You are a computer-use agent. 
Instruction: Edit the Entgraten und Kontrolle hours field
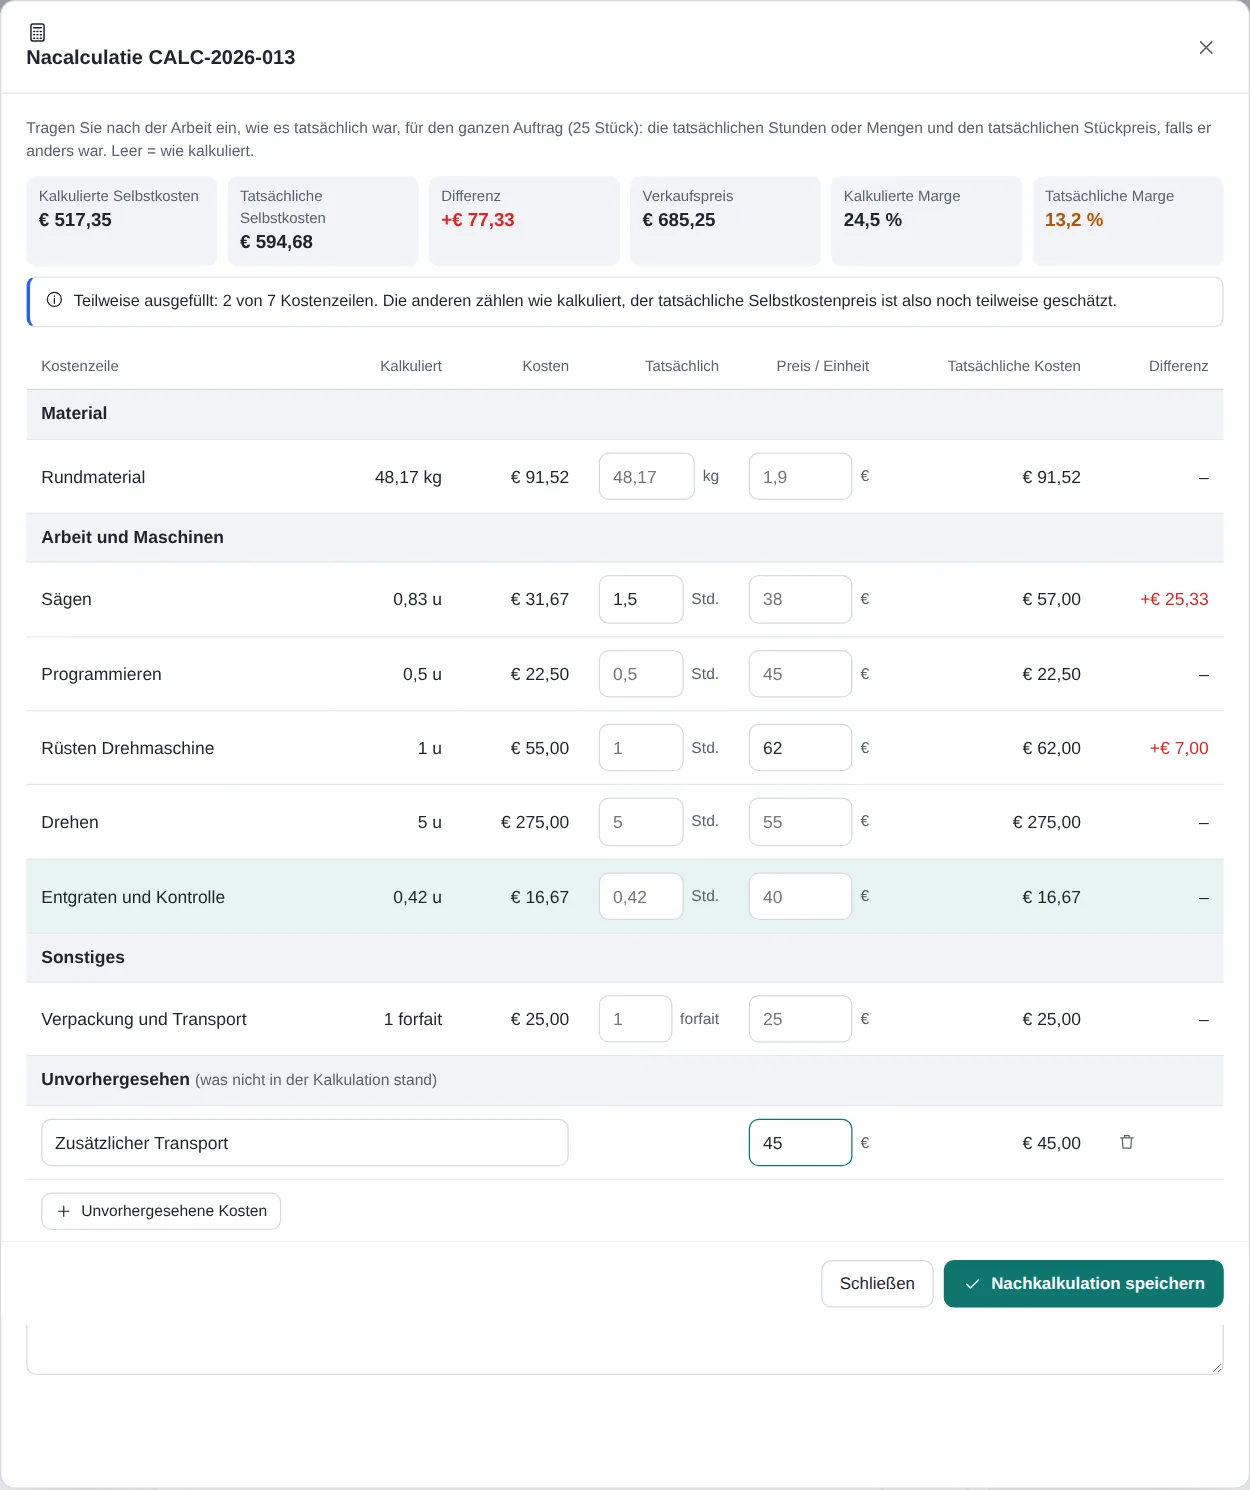(x=641, y=897)
